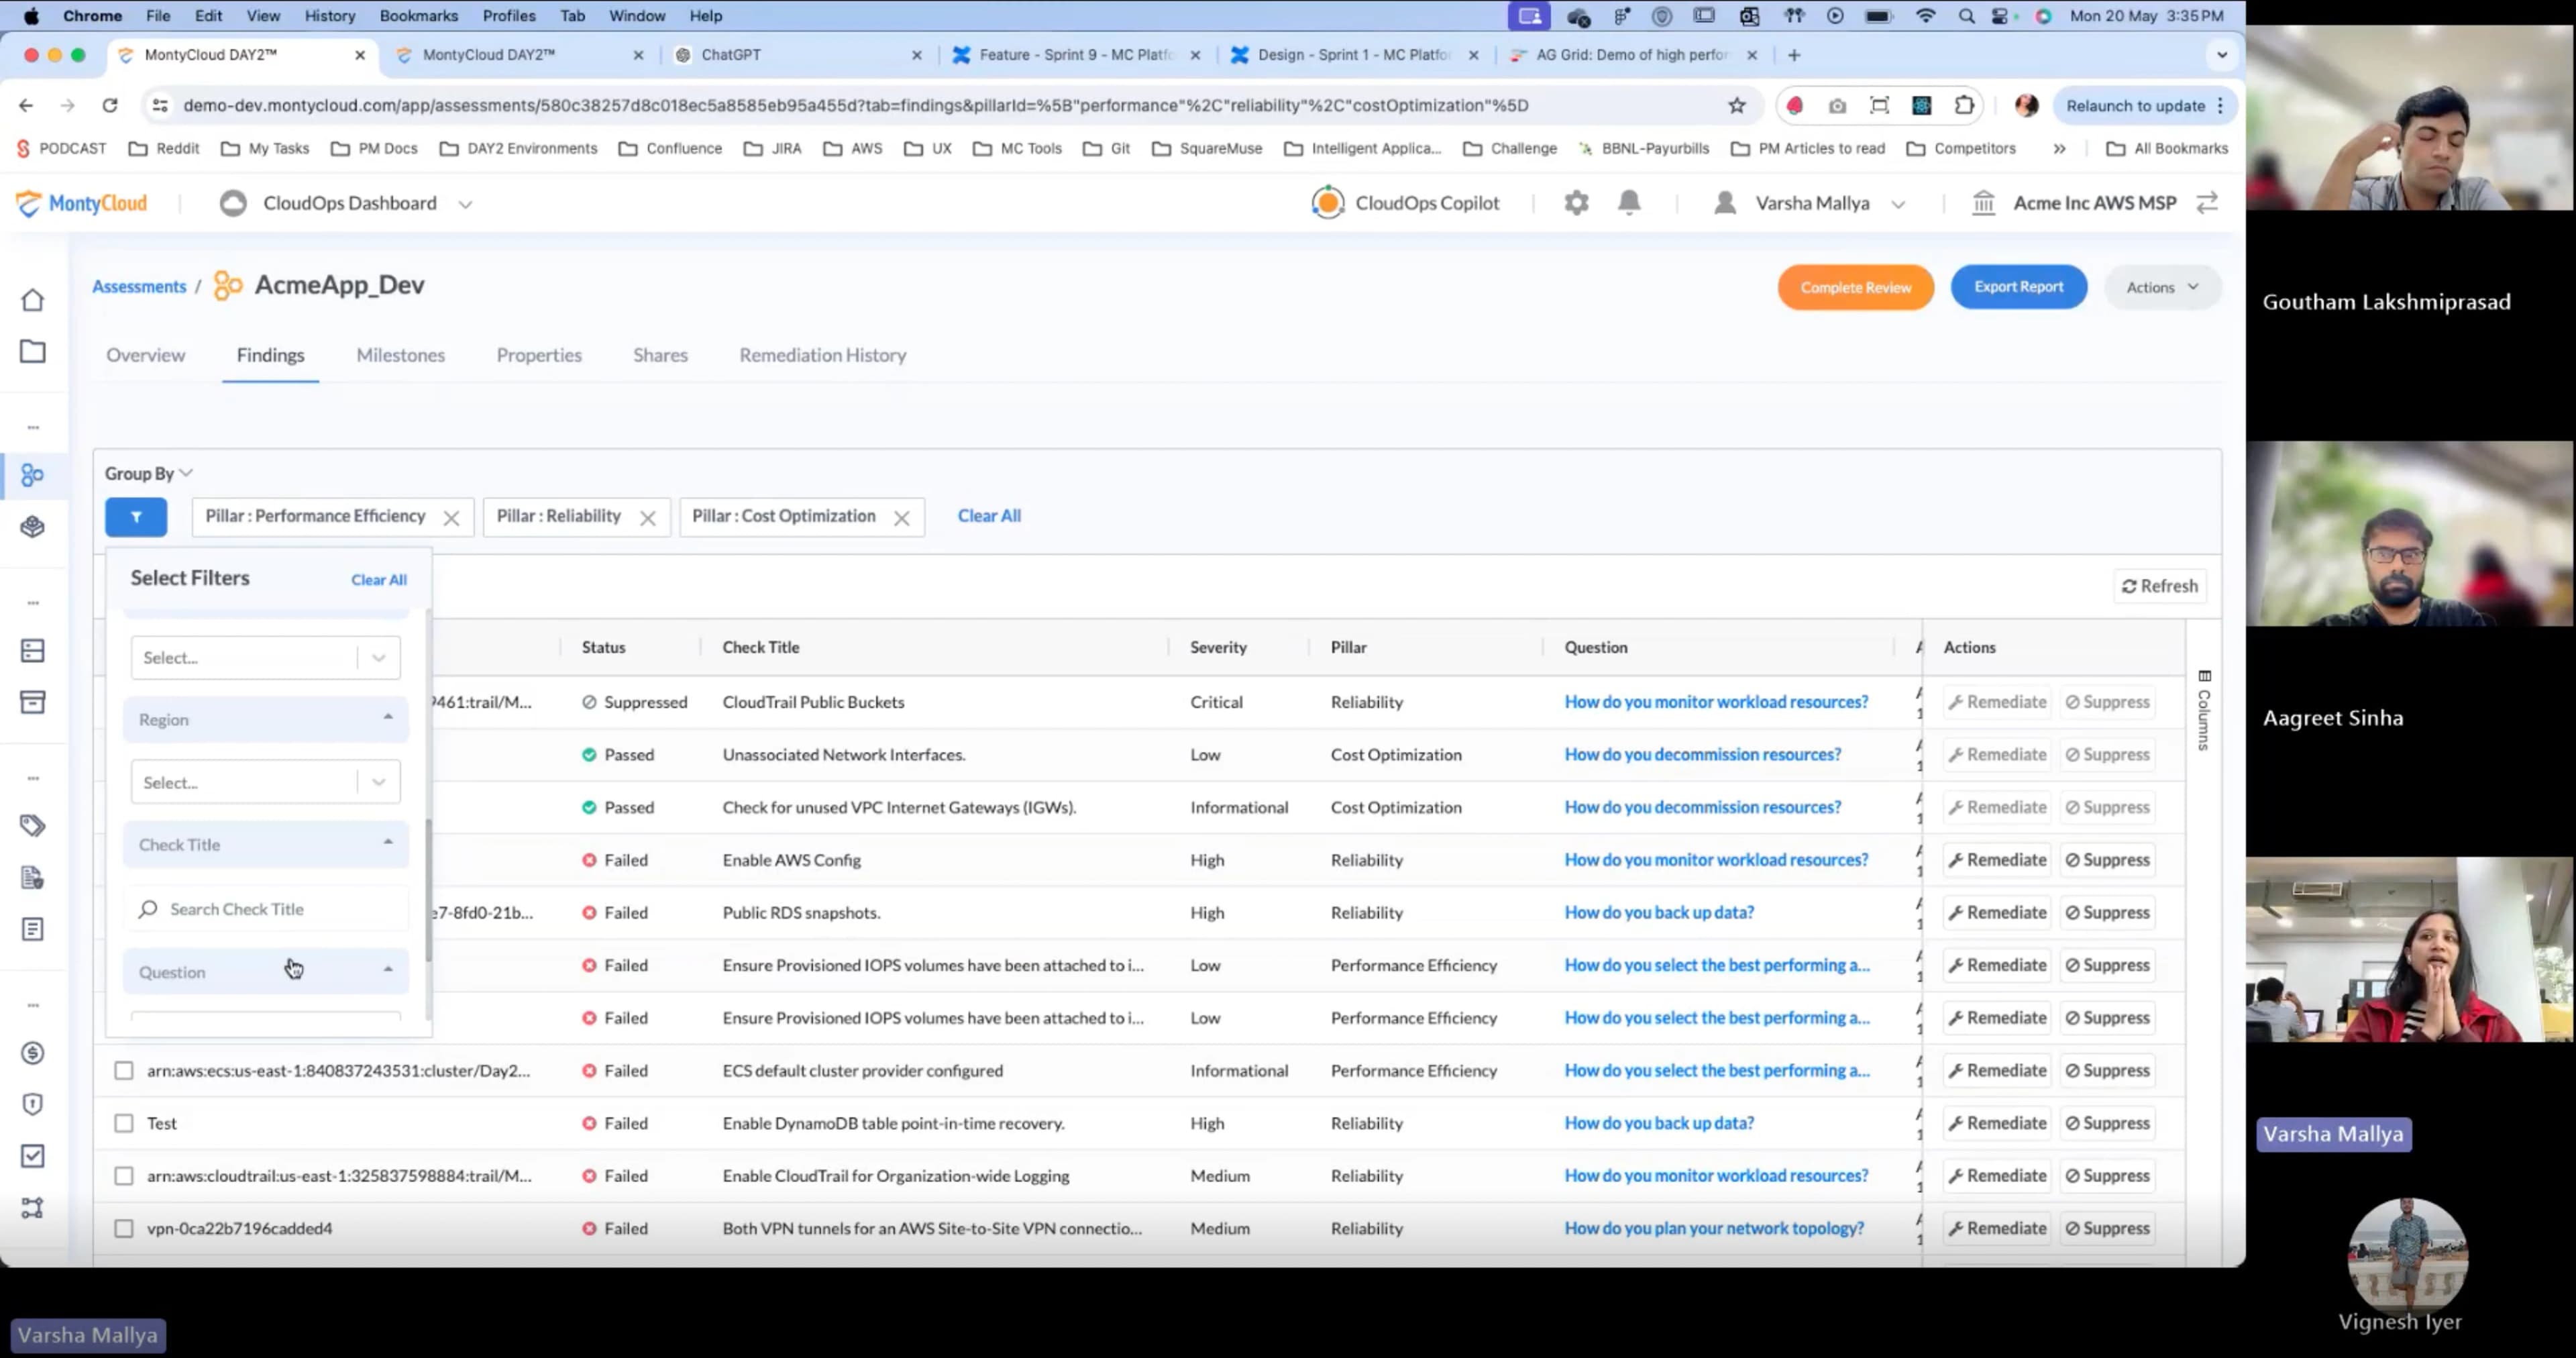Open 'How do you plan your network topology?' link
This screenshot has height=1358, width=2576.
pos(1714,1228)
